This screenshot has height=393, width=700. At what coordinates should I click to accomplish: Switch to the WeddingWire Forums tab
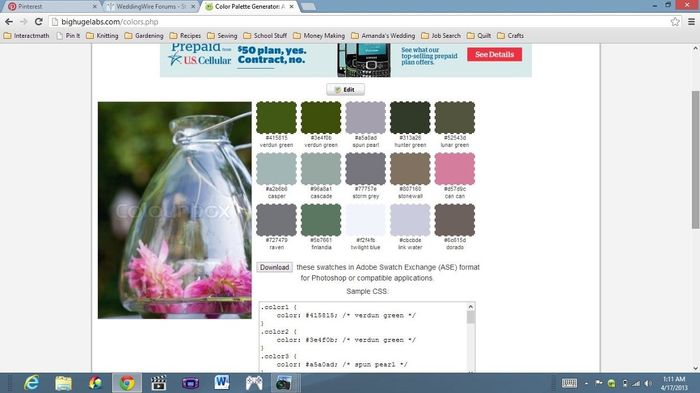point(150,7)
